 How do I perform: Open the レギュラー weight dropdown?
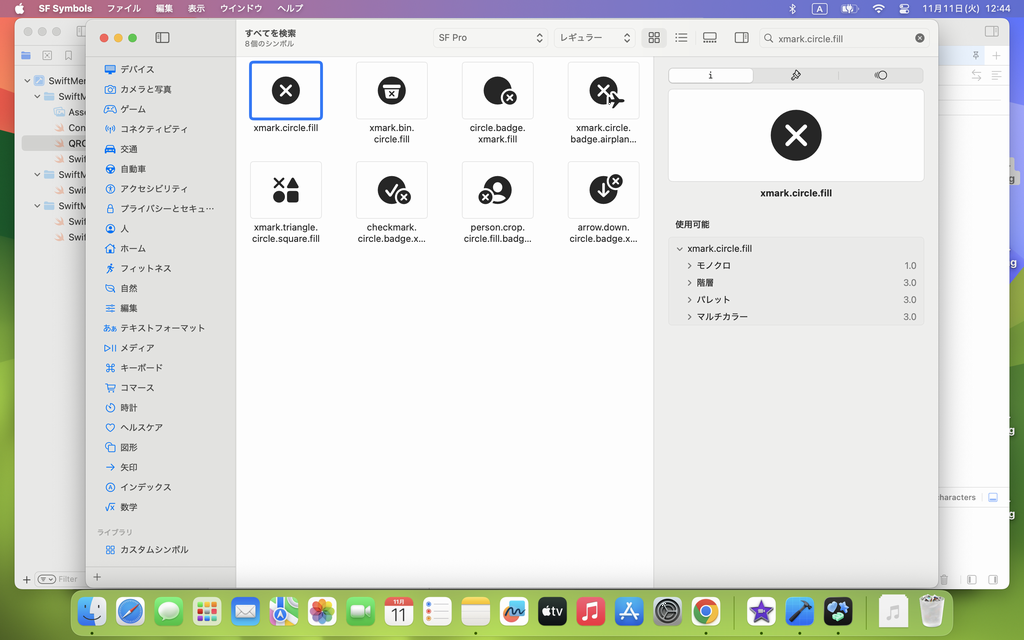click(x=595, y=38)
